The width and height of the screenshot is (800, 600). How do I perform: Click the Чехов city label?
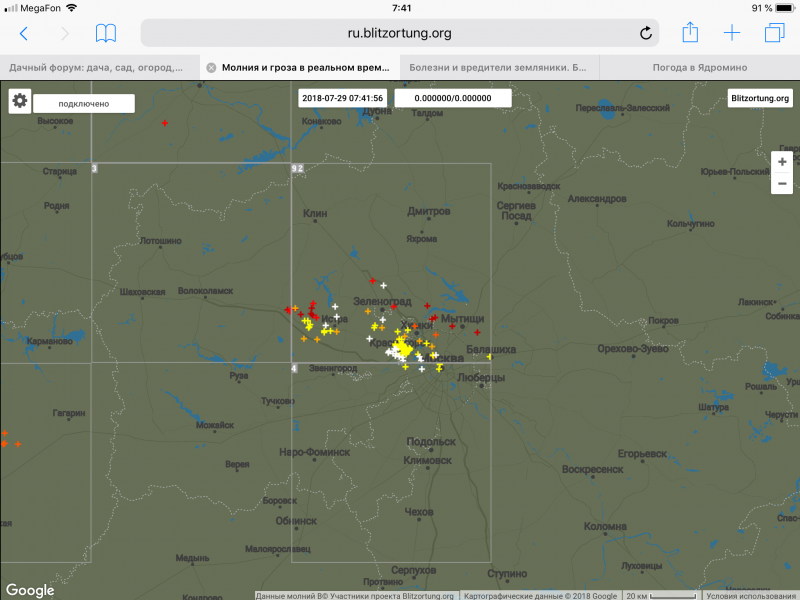click(419, 512)
